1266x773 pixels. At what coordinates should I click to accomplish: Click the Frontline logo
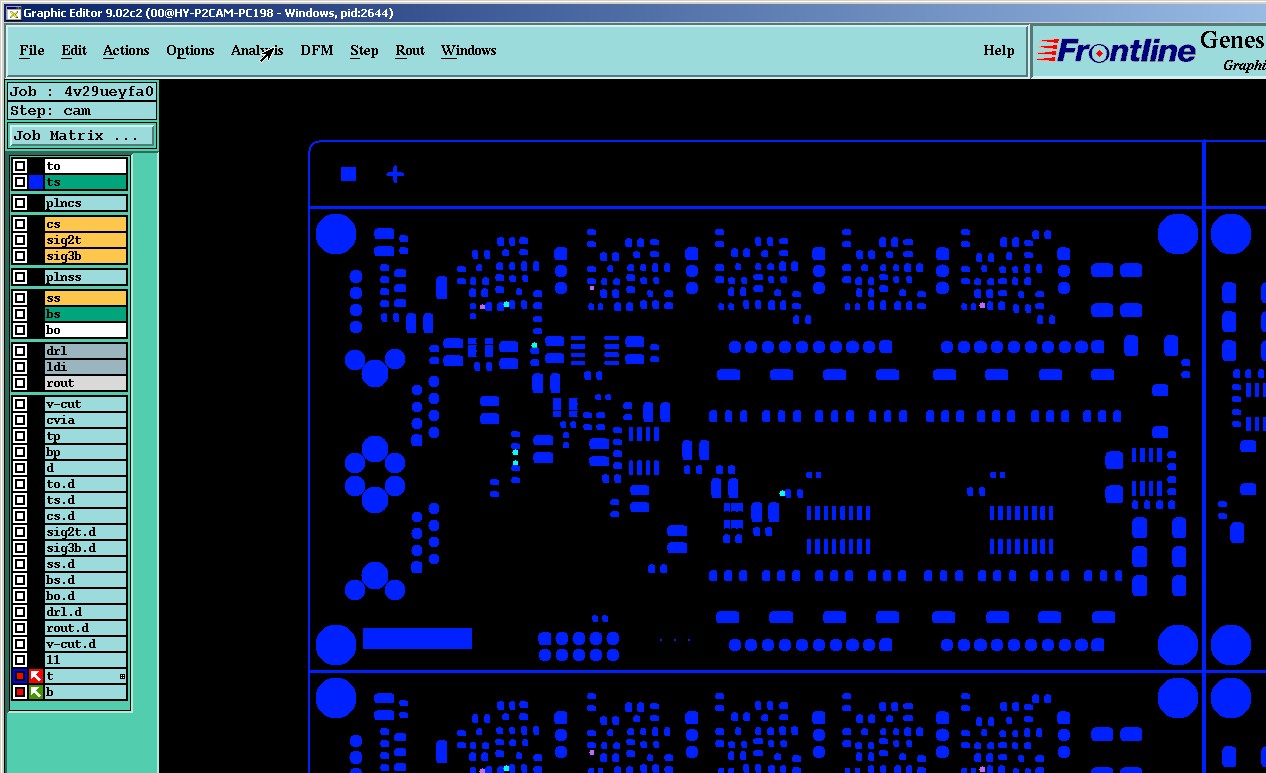pyautogui.click(x=1117, y=50)
